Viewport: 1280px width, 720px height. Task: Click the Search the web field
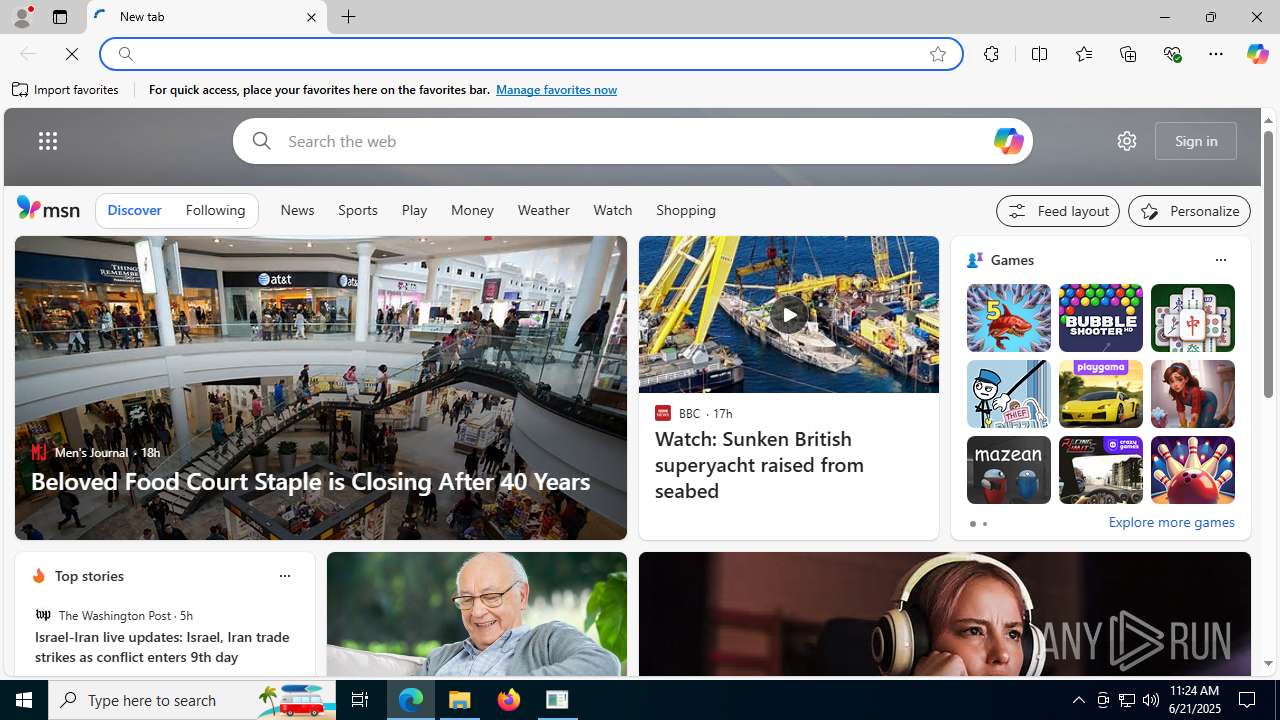click(632, 141)
